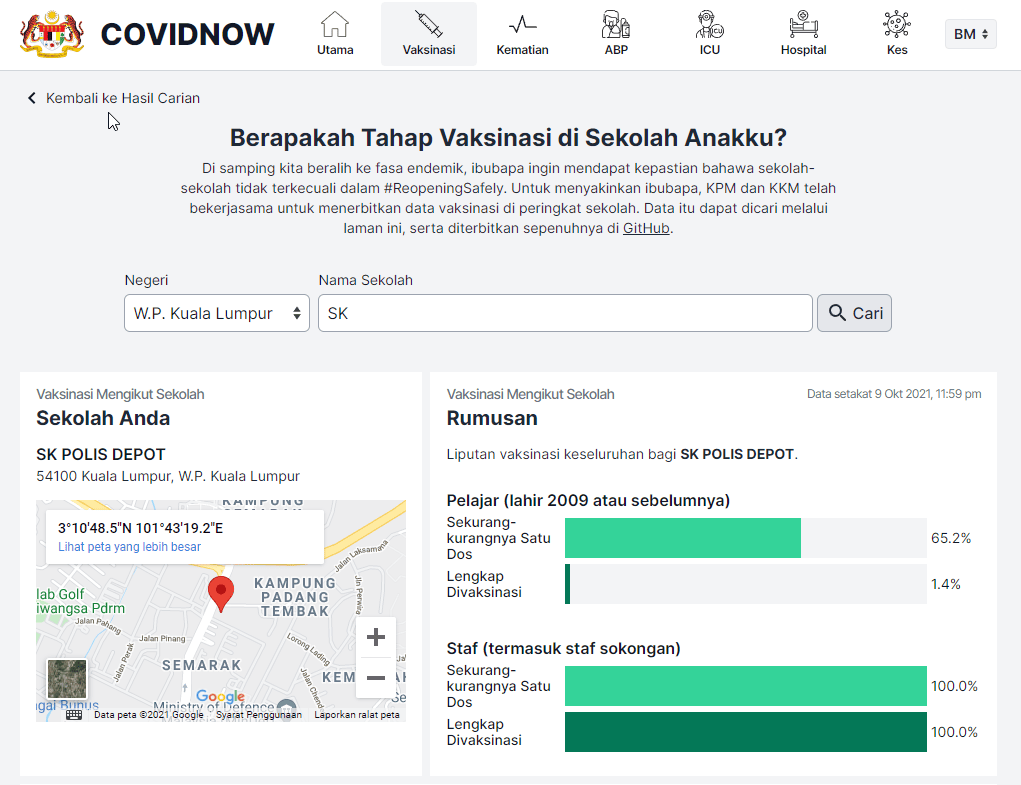Screen dimensions: 1021x785
Task: Select the Kes virus icon
Action: click(x=896, y=22)
